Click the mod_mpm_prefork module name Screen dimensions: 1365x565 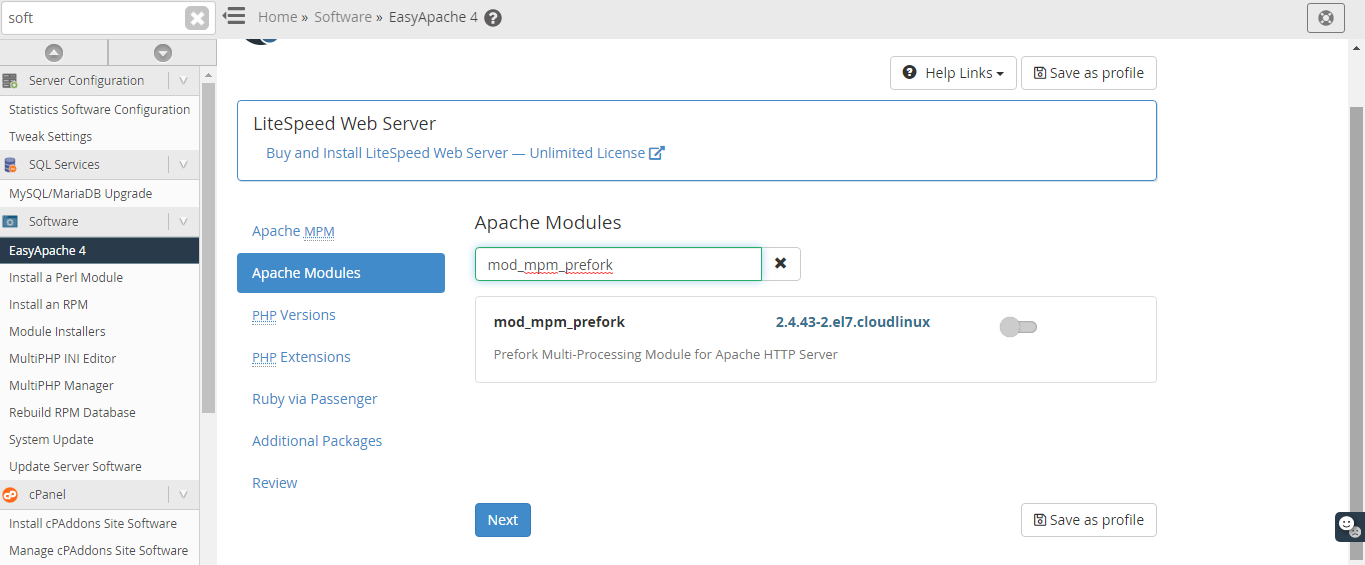(559, 322)
